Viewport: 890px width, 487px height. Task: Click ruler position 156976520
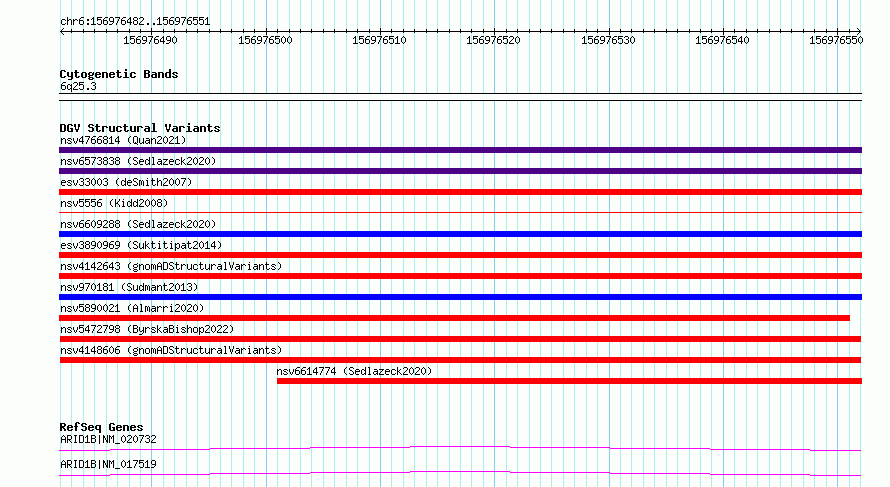[x=493, y=40]
